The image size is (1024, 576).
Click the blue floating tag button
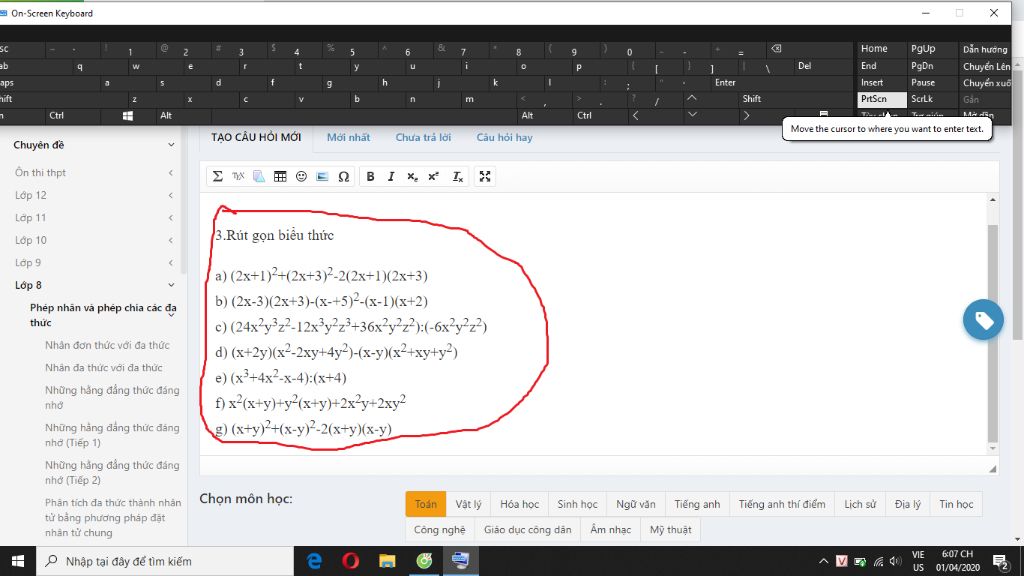click(983, 319)
